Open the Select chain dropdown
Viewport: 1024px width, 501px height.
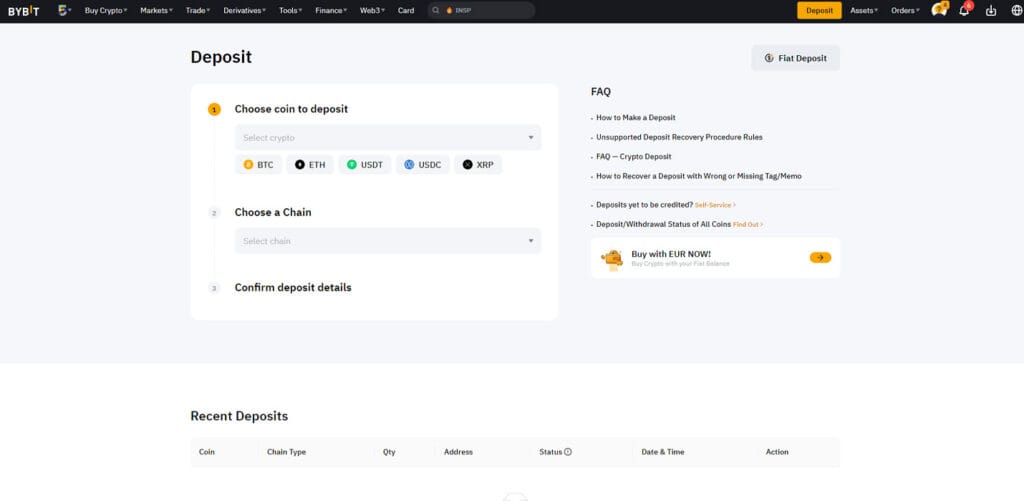[388, 241]
